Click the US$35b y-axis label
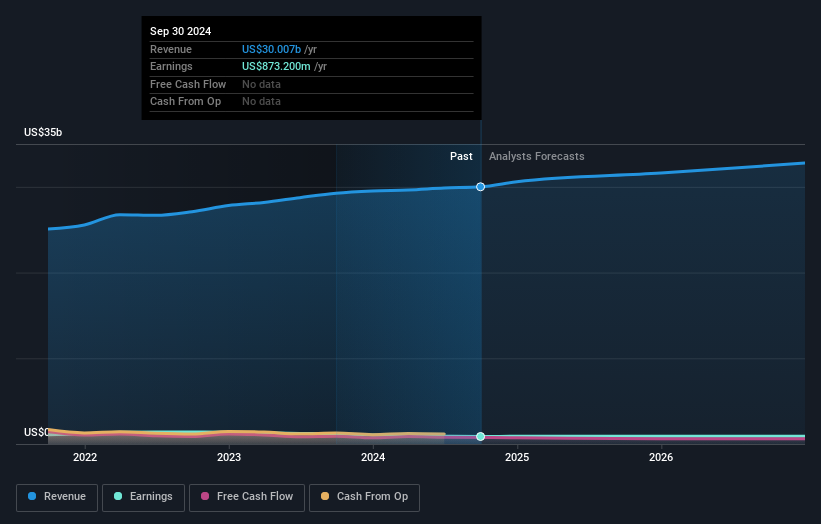821x524 pixels. [x=43, y=132]
